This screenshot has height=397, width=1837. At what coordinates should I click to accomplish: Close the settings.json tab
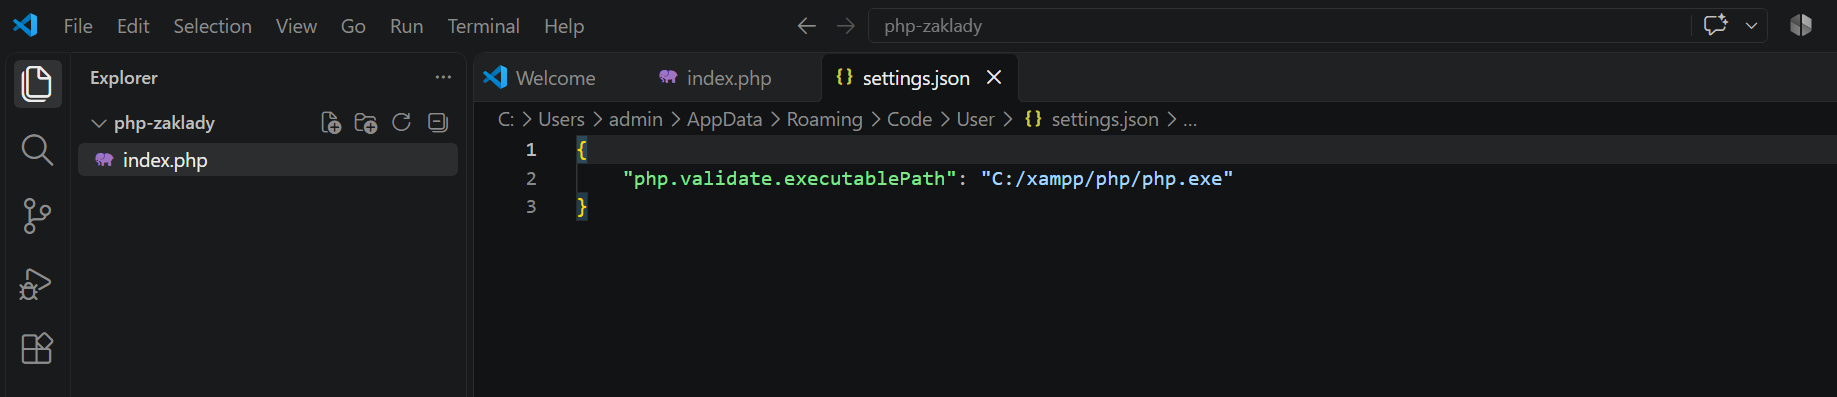(994, 78)
